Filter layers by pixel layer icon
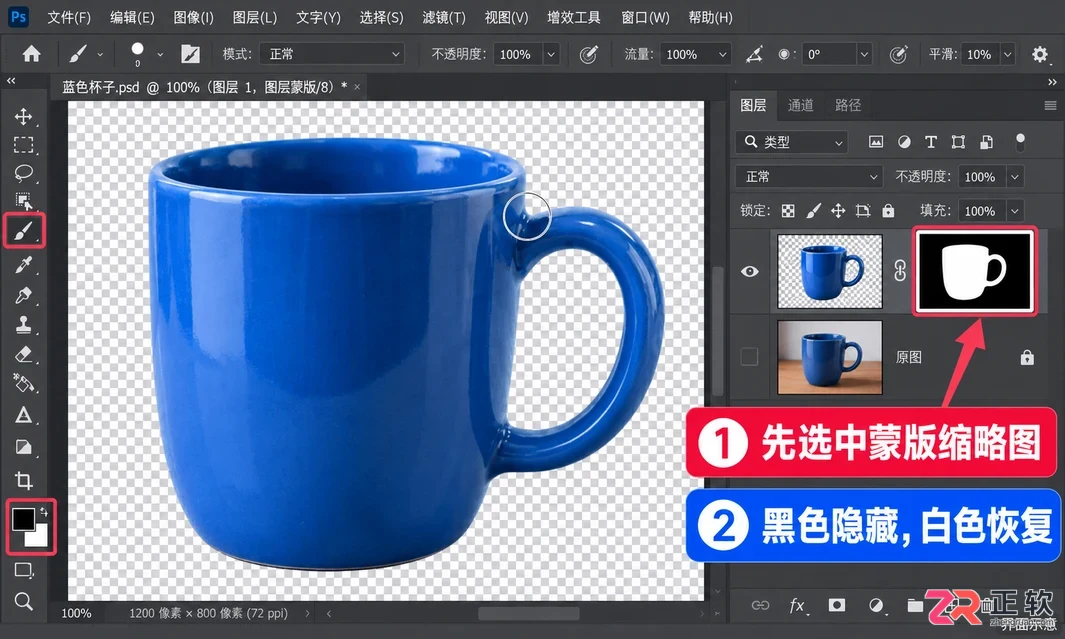The height and width of the screenshot is (639, 1065). 876,142
